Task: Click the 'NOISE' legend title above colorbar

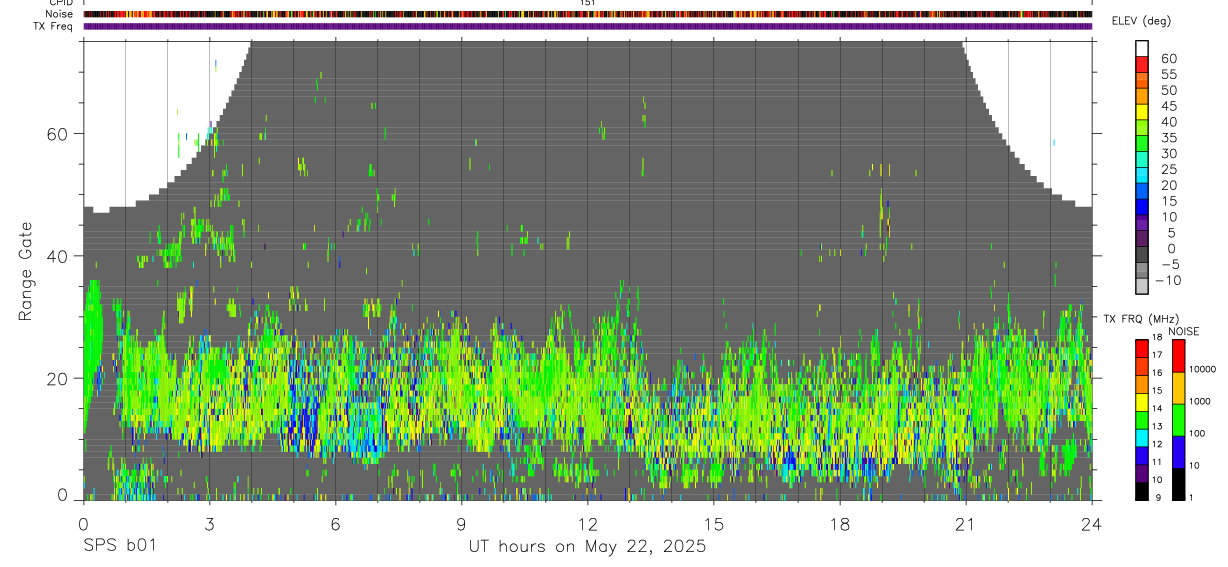Action: [1184, 331]
